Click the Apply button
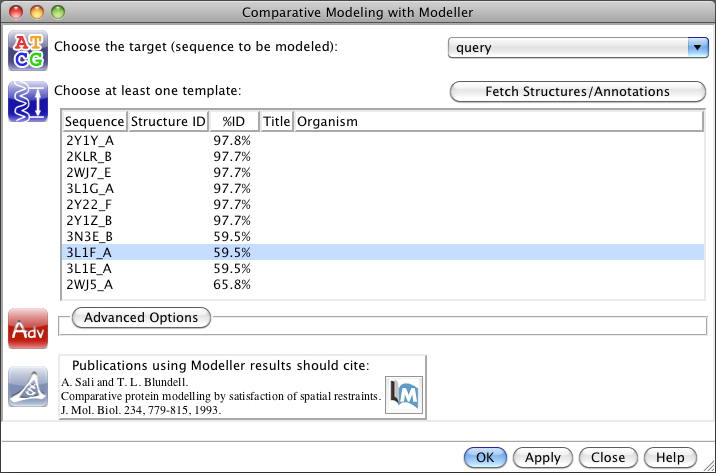The image size is (716, 473). (542, 457)
